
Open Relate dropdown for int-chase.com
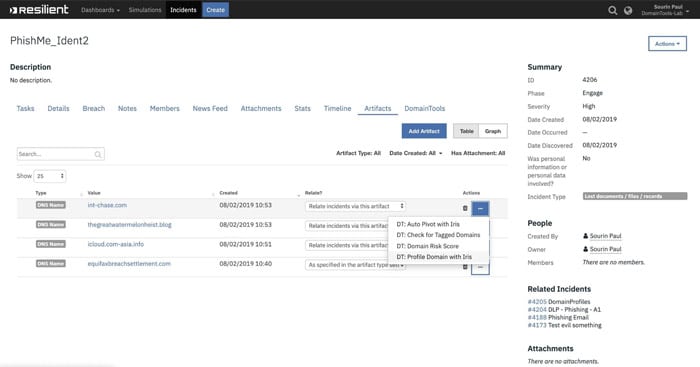pos(355,206)
